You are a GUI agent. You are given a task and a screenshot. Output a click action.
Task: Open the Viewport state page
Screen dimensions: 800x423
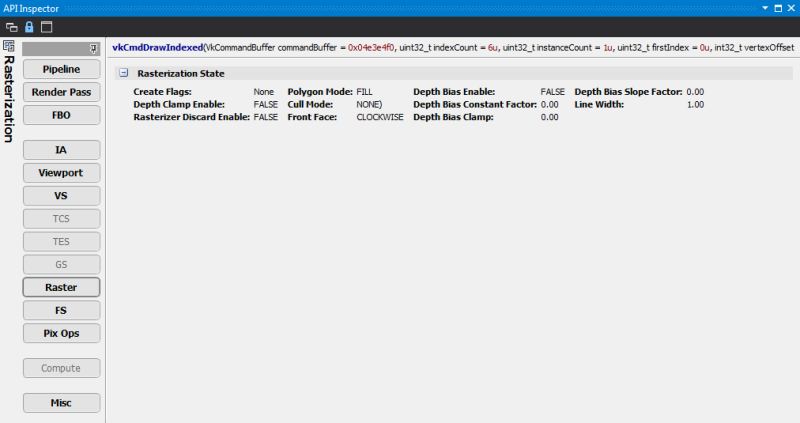61,173
